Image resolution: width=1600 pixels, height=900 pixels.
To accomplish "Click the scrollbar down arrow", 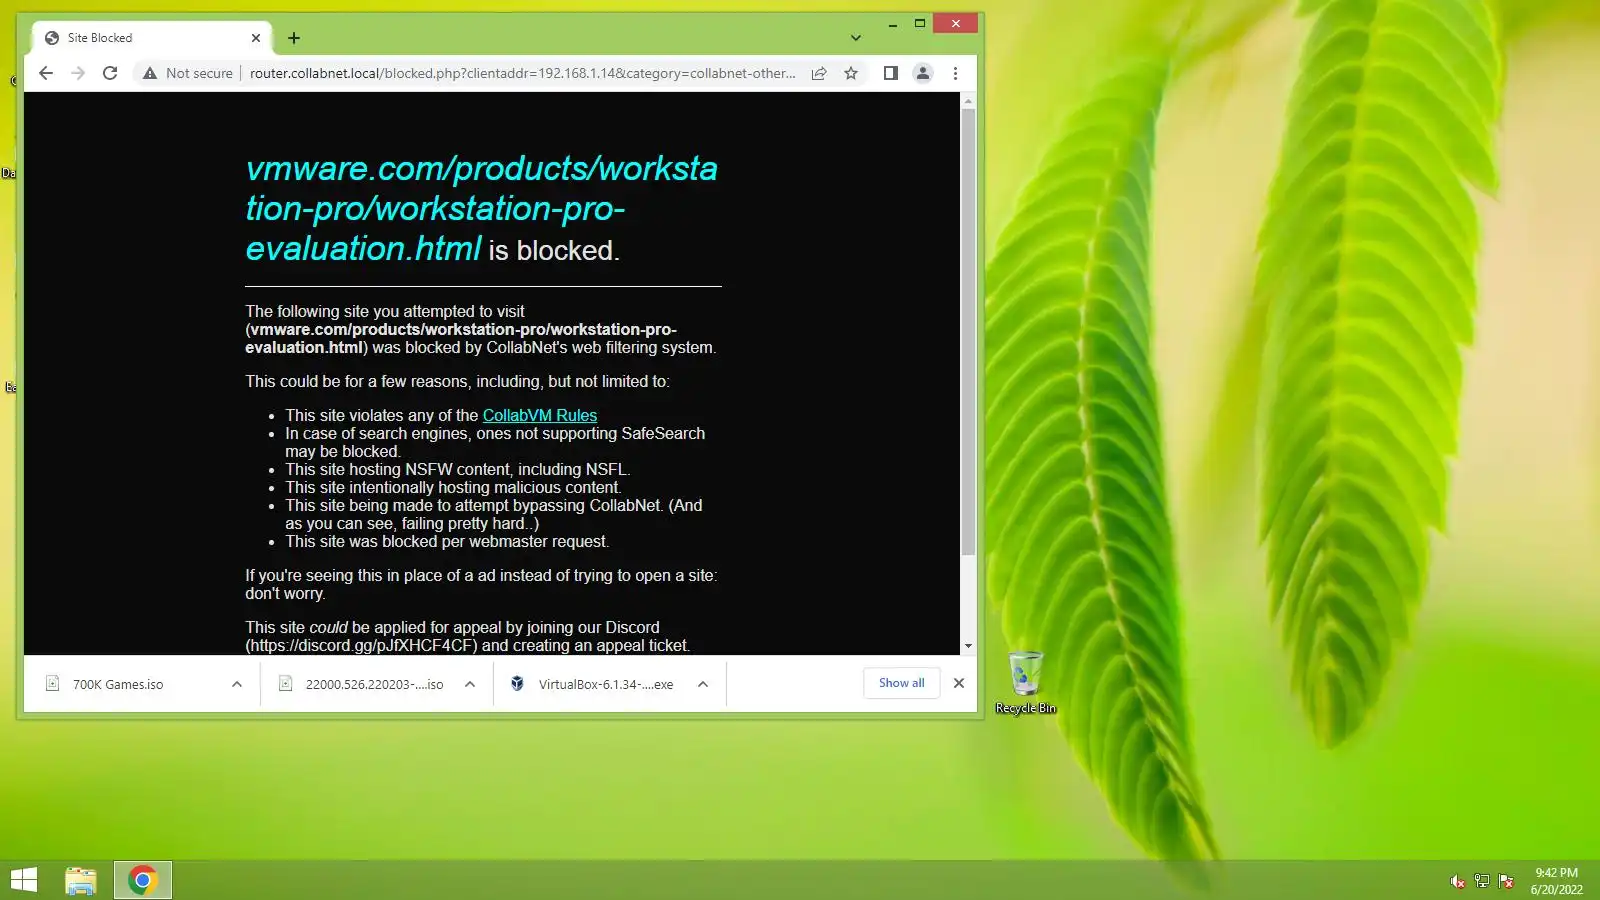I will point(968,646).
